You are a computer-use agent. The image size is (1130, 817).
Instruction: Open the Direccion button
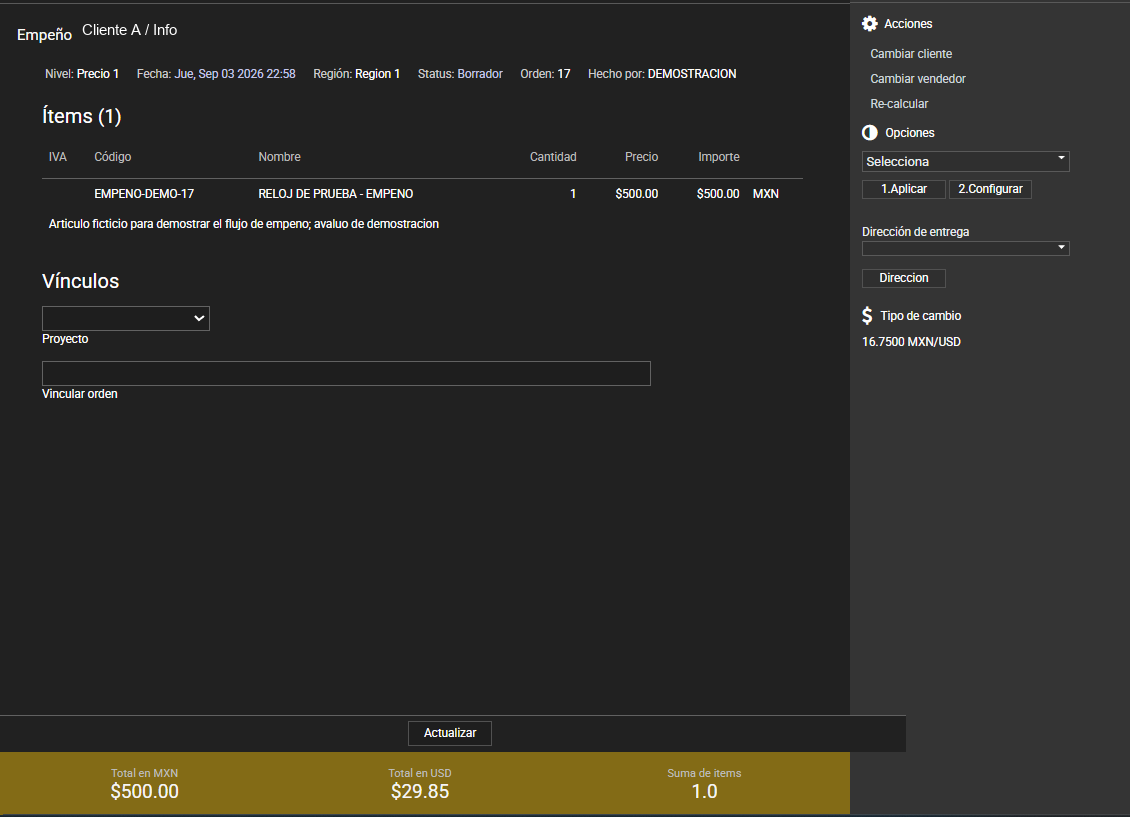point(904,278)
